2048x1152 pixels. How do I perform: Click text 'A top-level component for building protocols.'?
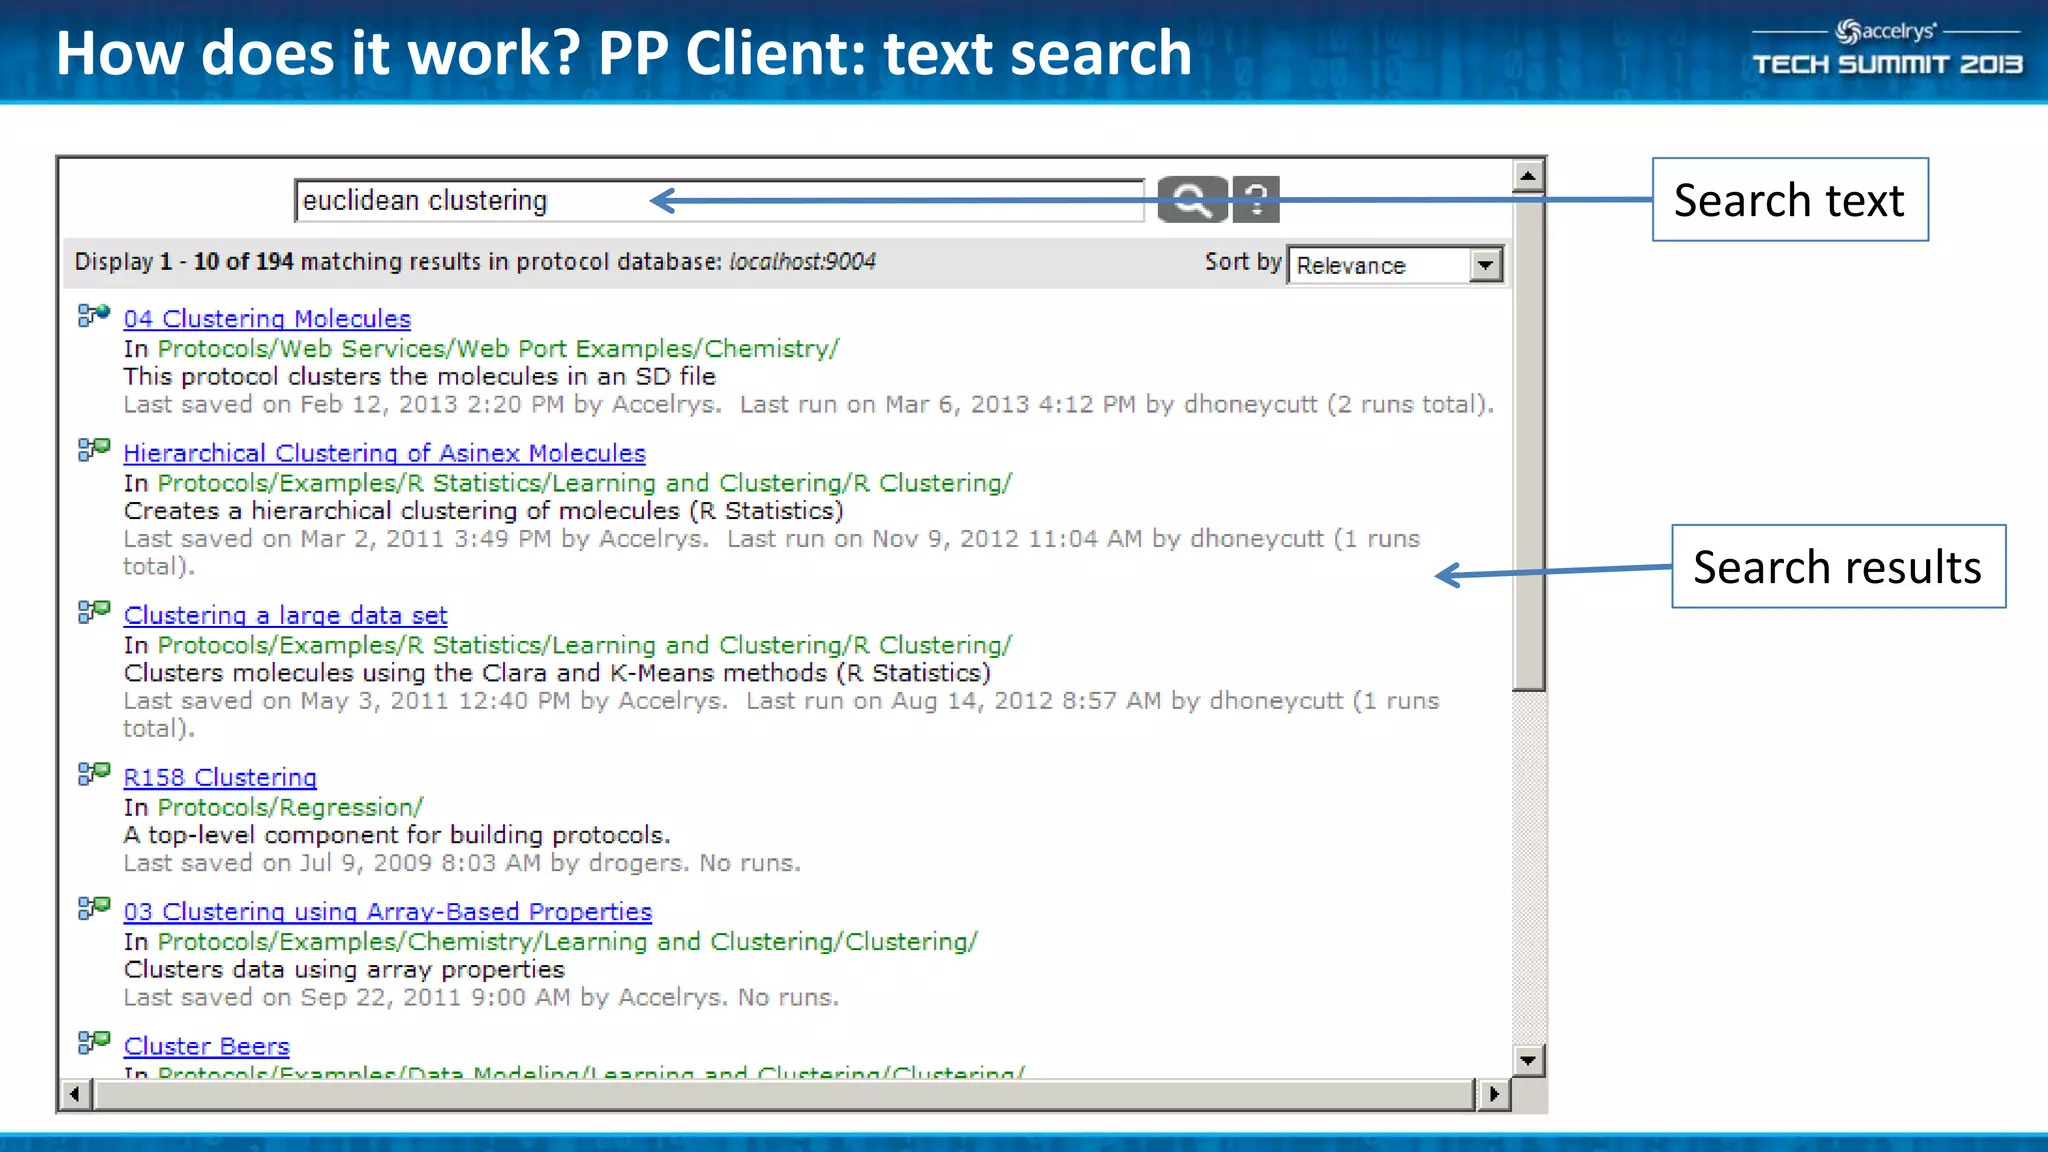397,835
